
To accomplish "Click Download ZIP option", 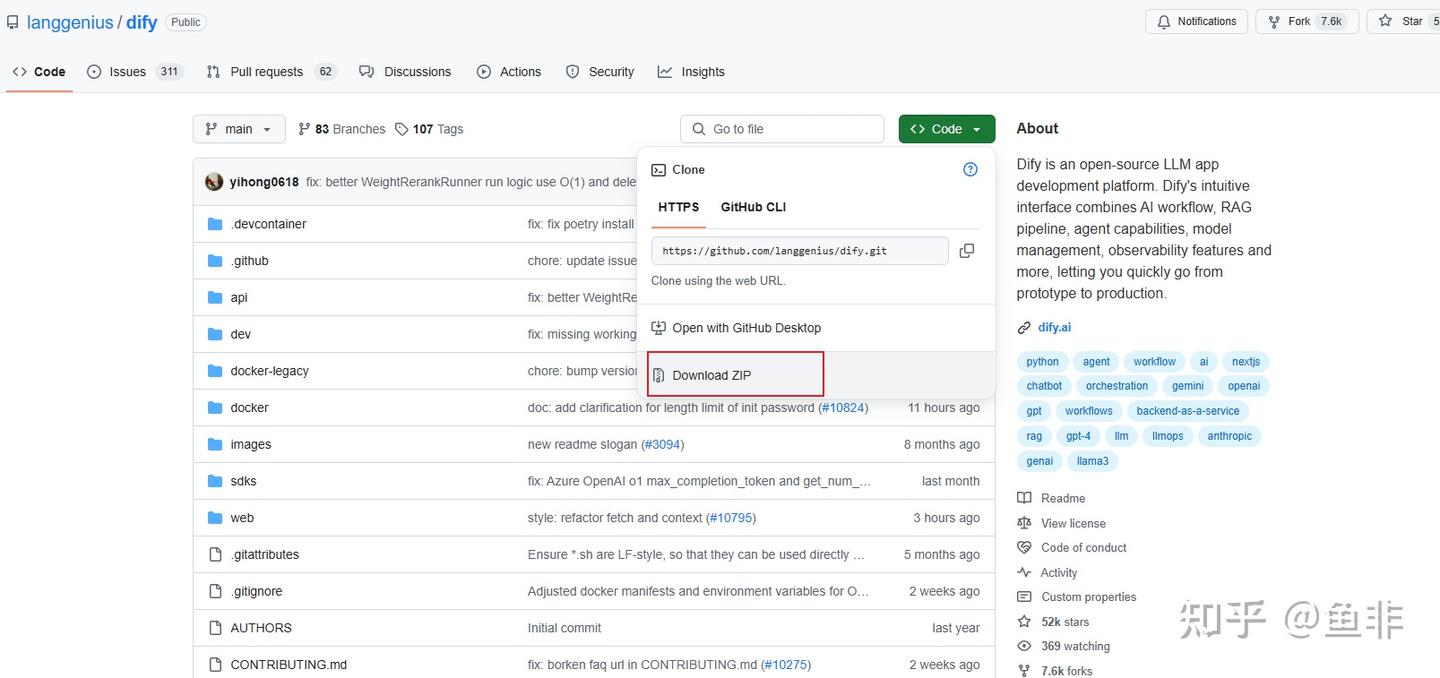I will (x=711, y=375).
